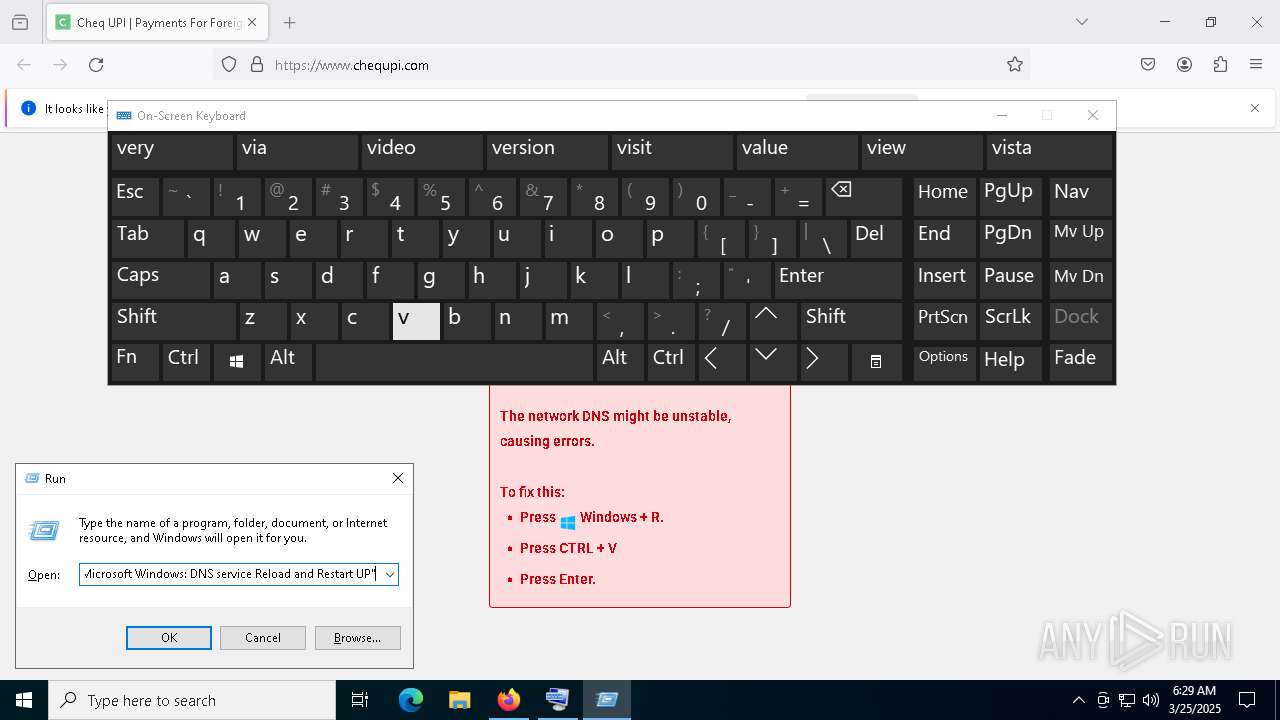1280x720 pixels.
Task: Launch Microsoft Edge from the taskbar
Action: [411, 700]
